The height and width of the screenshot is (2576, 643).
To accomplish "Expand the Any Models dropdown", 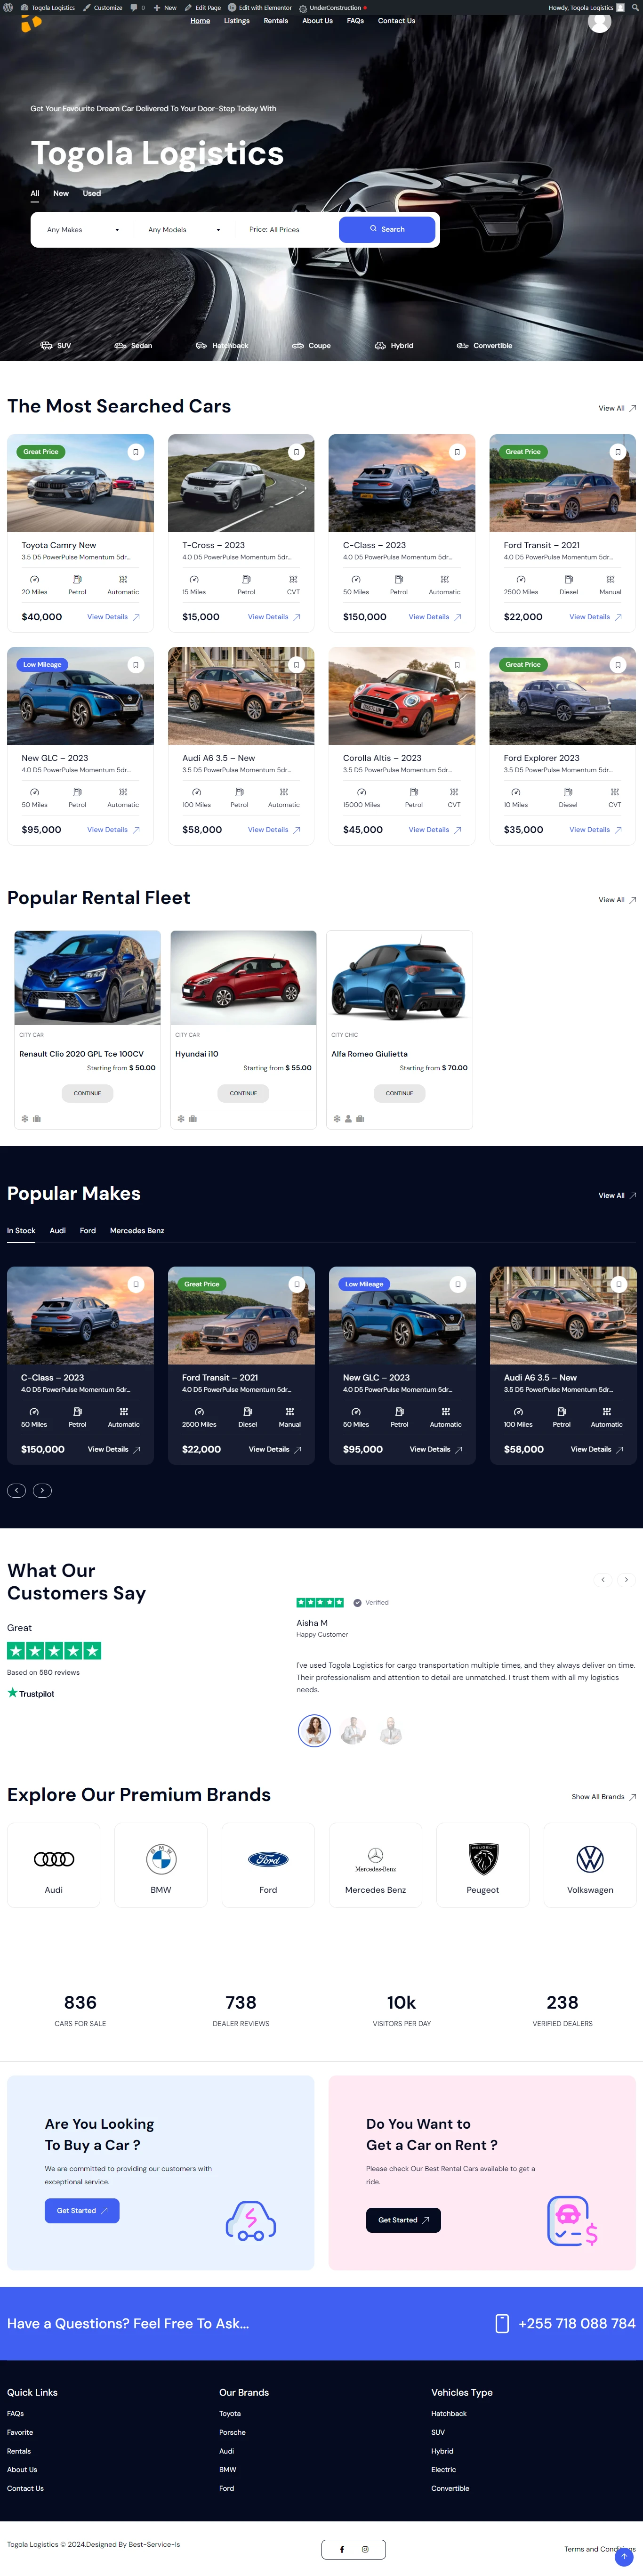I will [x=184, y=230].
